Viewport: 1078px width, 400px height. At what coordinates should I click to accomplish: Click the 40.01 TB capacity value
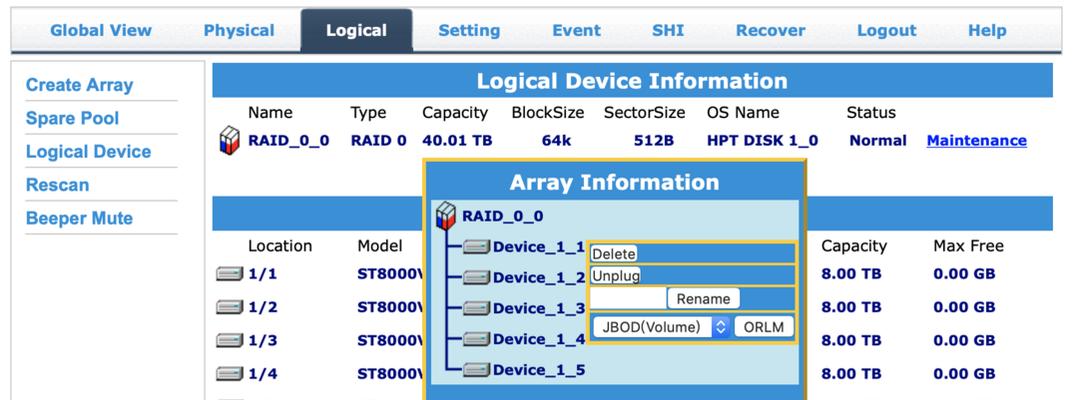tap(457, 140)
